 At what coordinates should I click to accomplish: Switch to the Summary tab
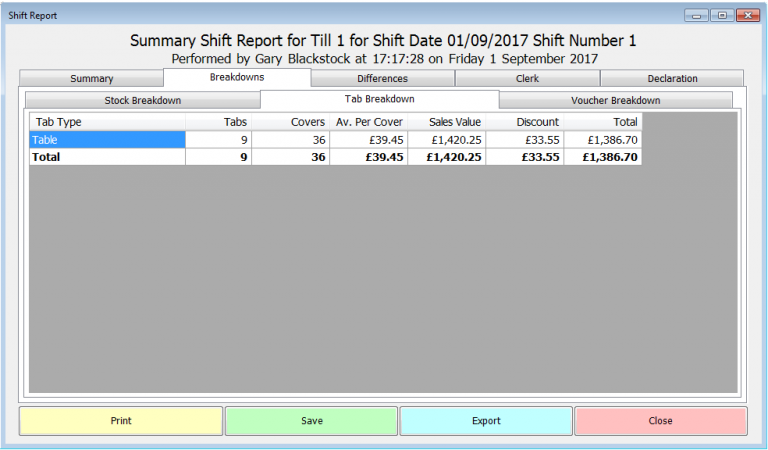tap(91, 79)
